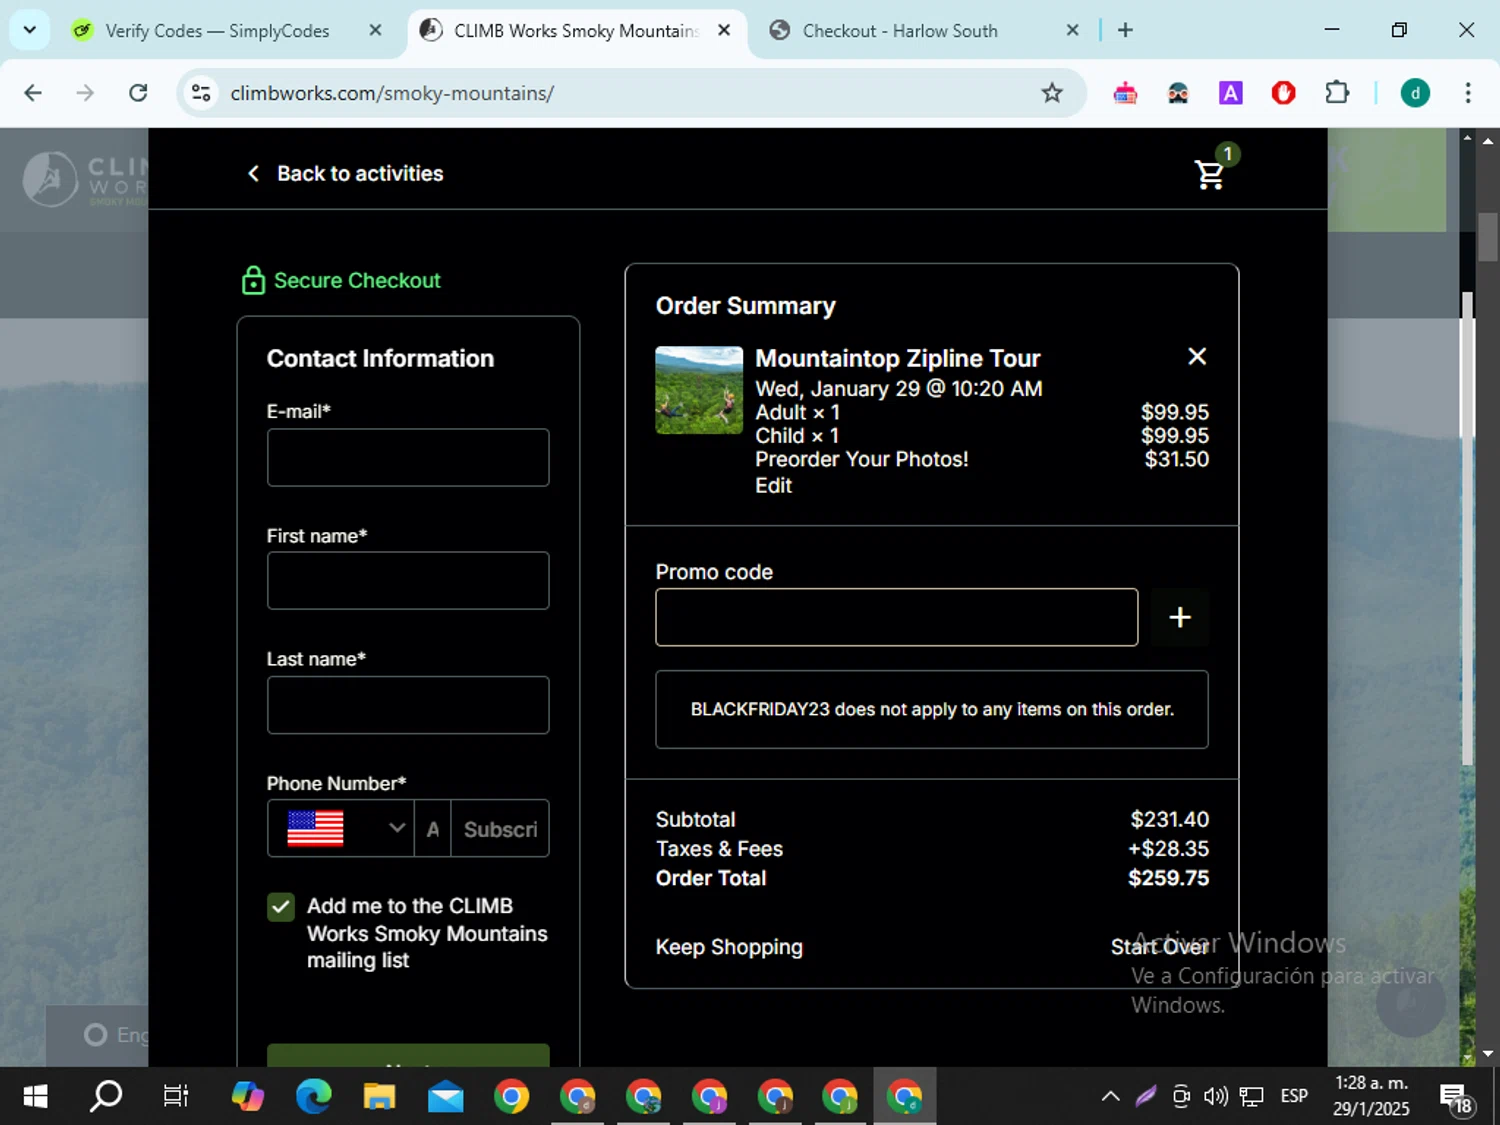Click Keep Shopping link
The height and width of the screenshot is (1125, 1500).
coord(729,947)
